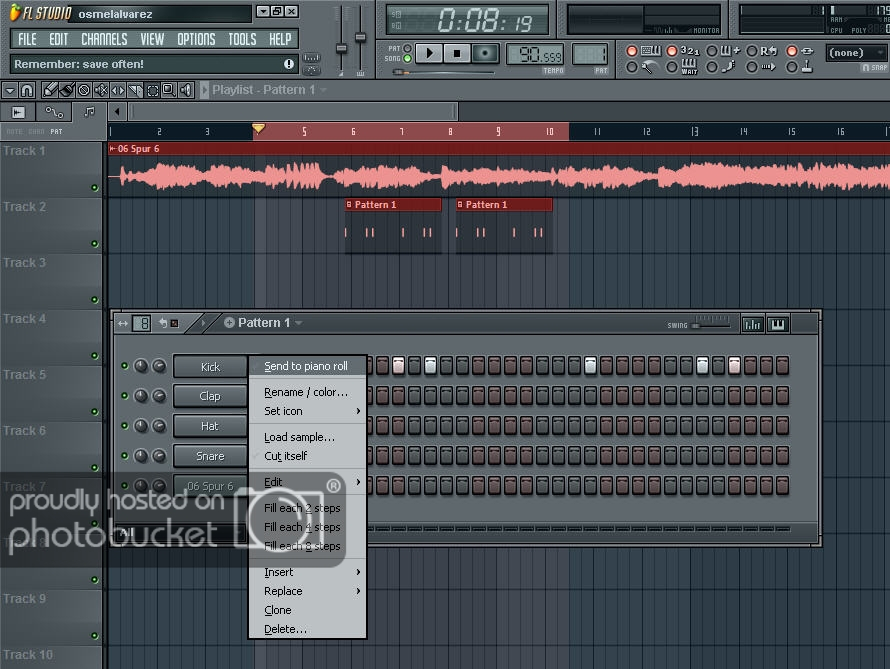Open the snap (none) dropdown
Image resolution: width=890 pixels, height=669 pixels.
(x=855, y=53)
